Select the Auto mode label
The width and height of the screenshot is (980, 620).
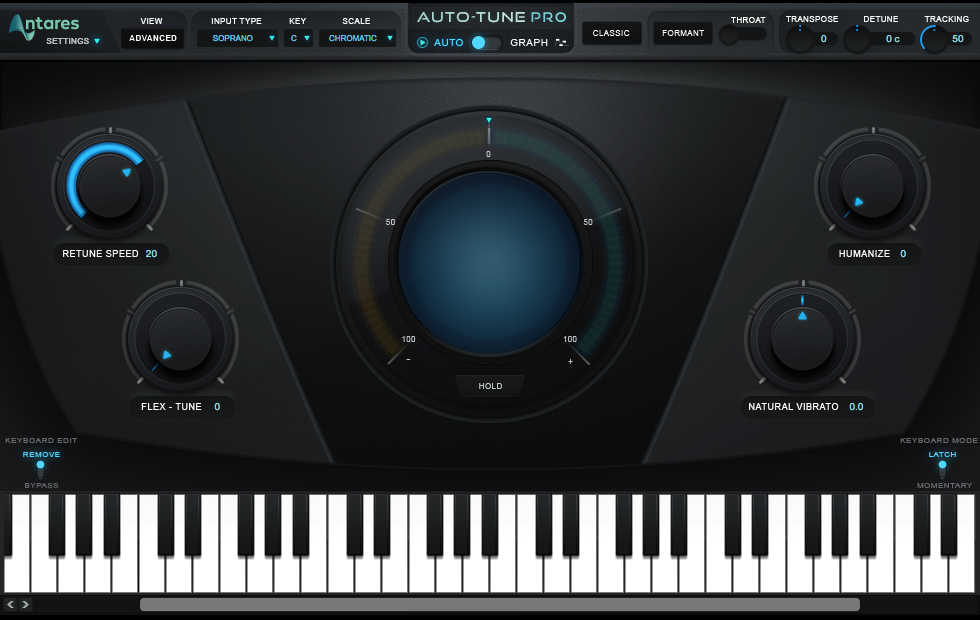pos(449,42)
